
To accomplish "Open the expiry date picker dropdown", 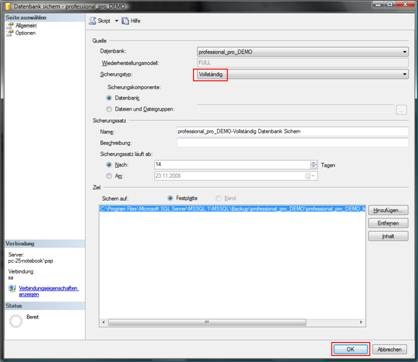I will (313, 176).
